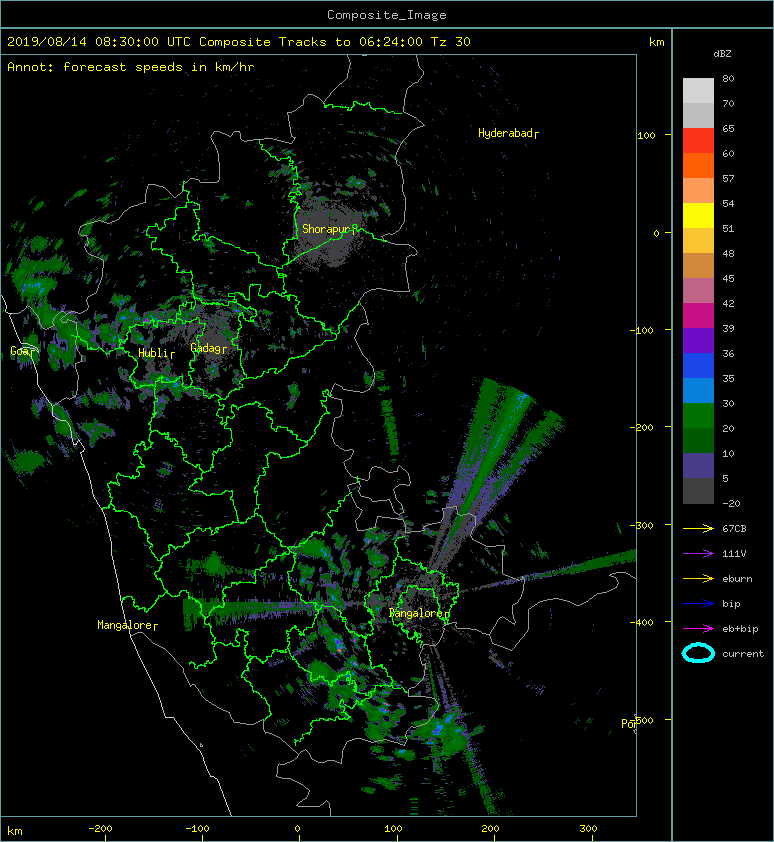Click the -200 tick on vertical axis
Screen dimensions: 774x842
643,427
